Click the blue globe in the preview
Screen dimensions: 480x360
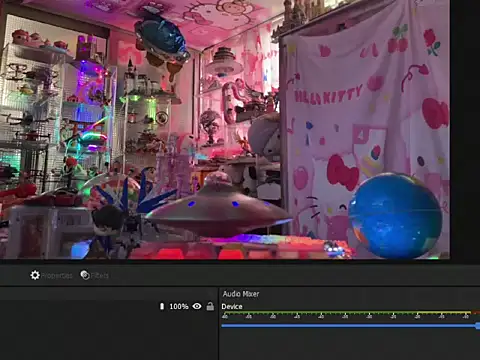pyautogui.click(x=395, y=216)
